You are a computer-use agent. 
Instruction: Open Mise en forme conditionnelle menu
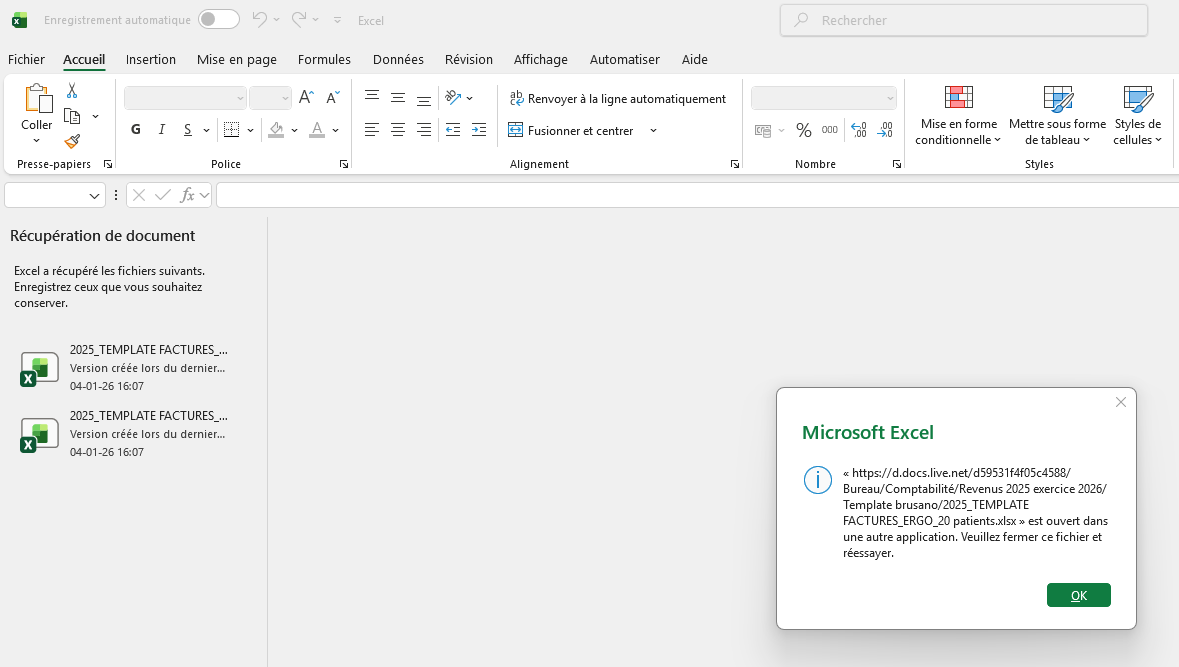coord(959,115)
